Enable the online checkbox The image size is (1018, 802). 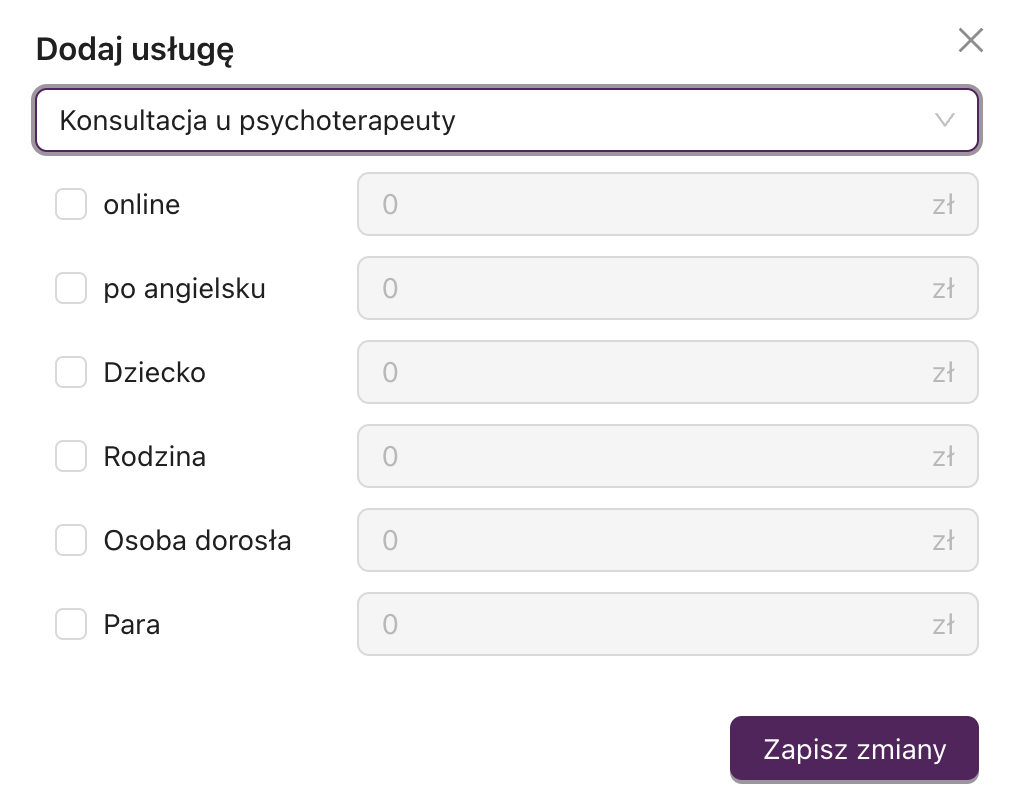tap(71, 204)
